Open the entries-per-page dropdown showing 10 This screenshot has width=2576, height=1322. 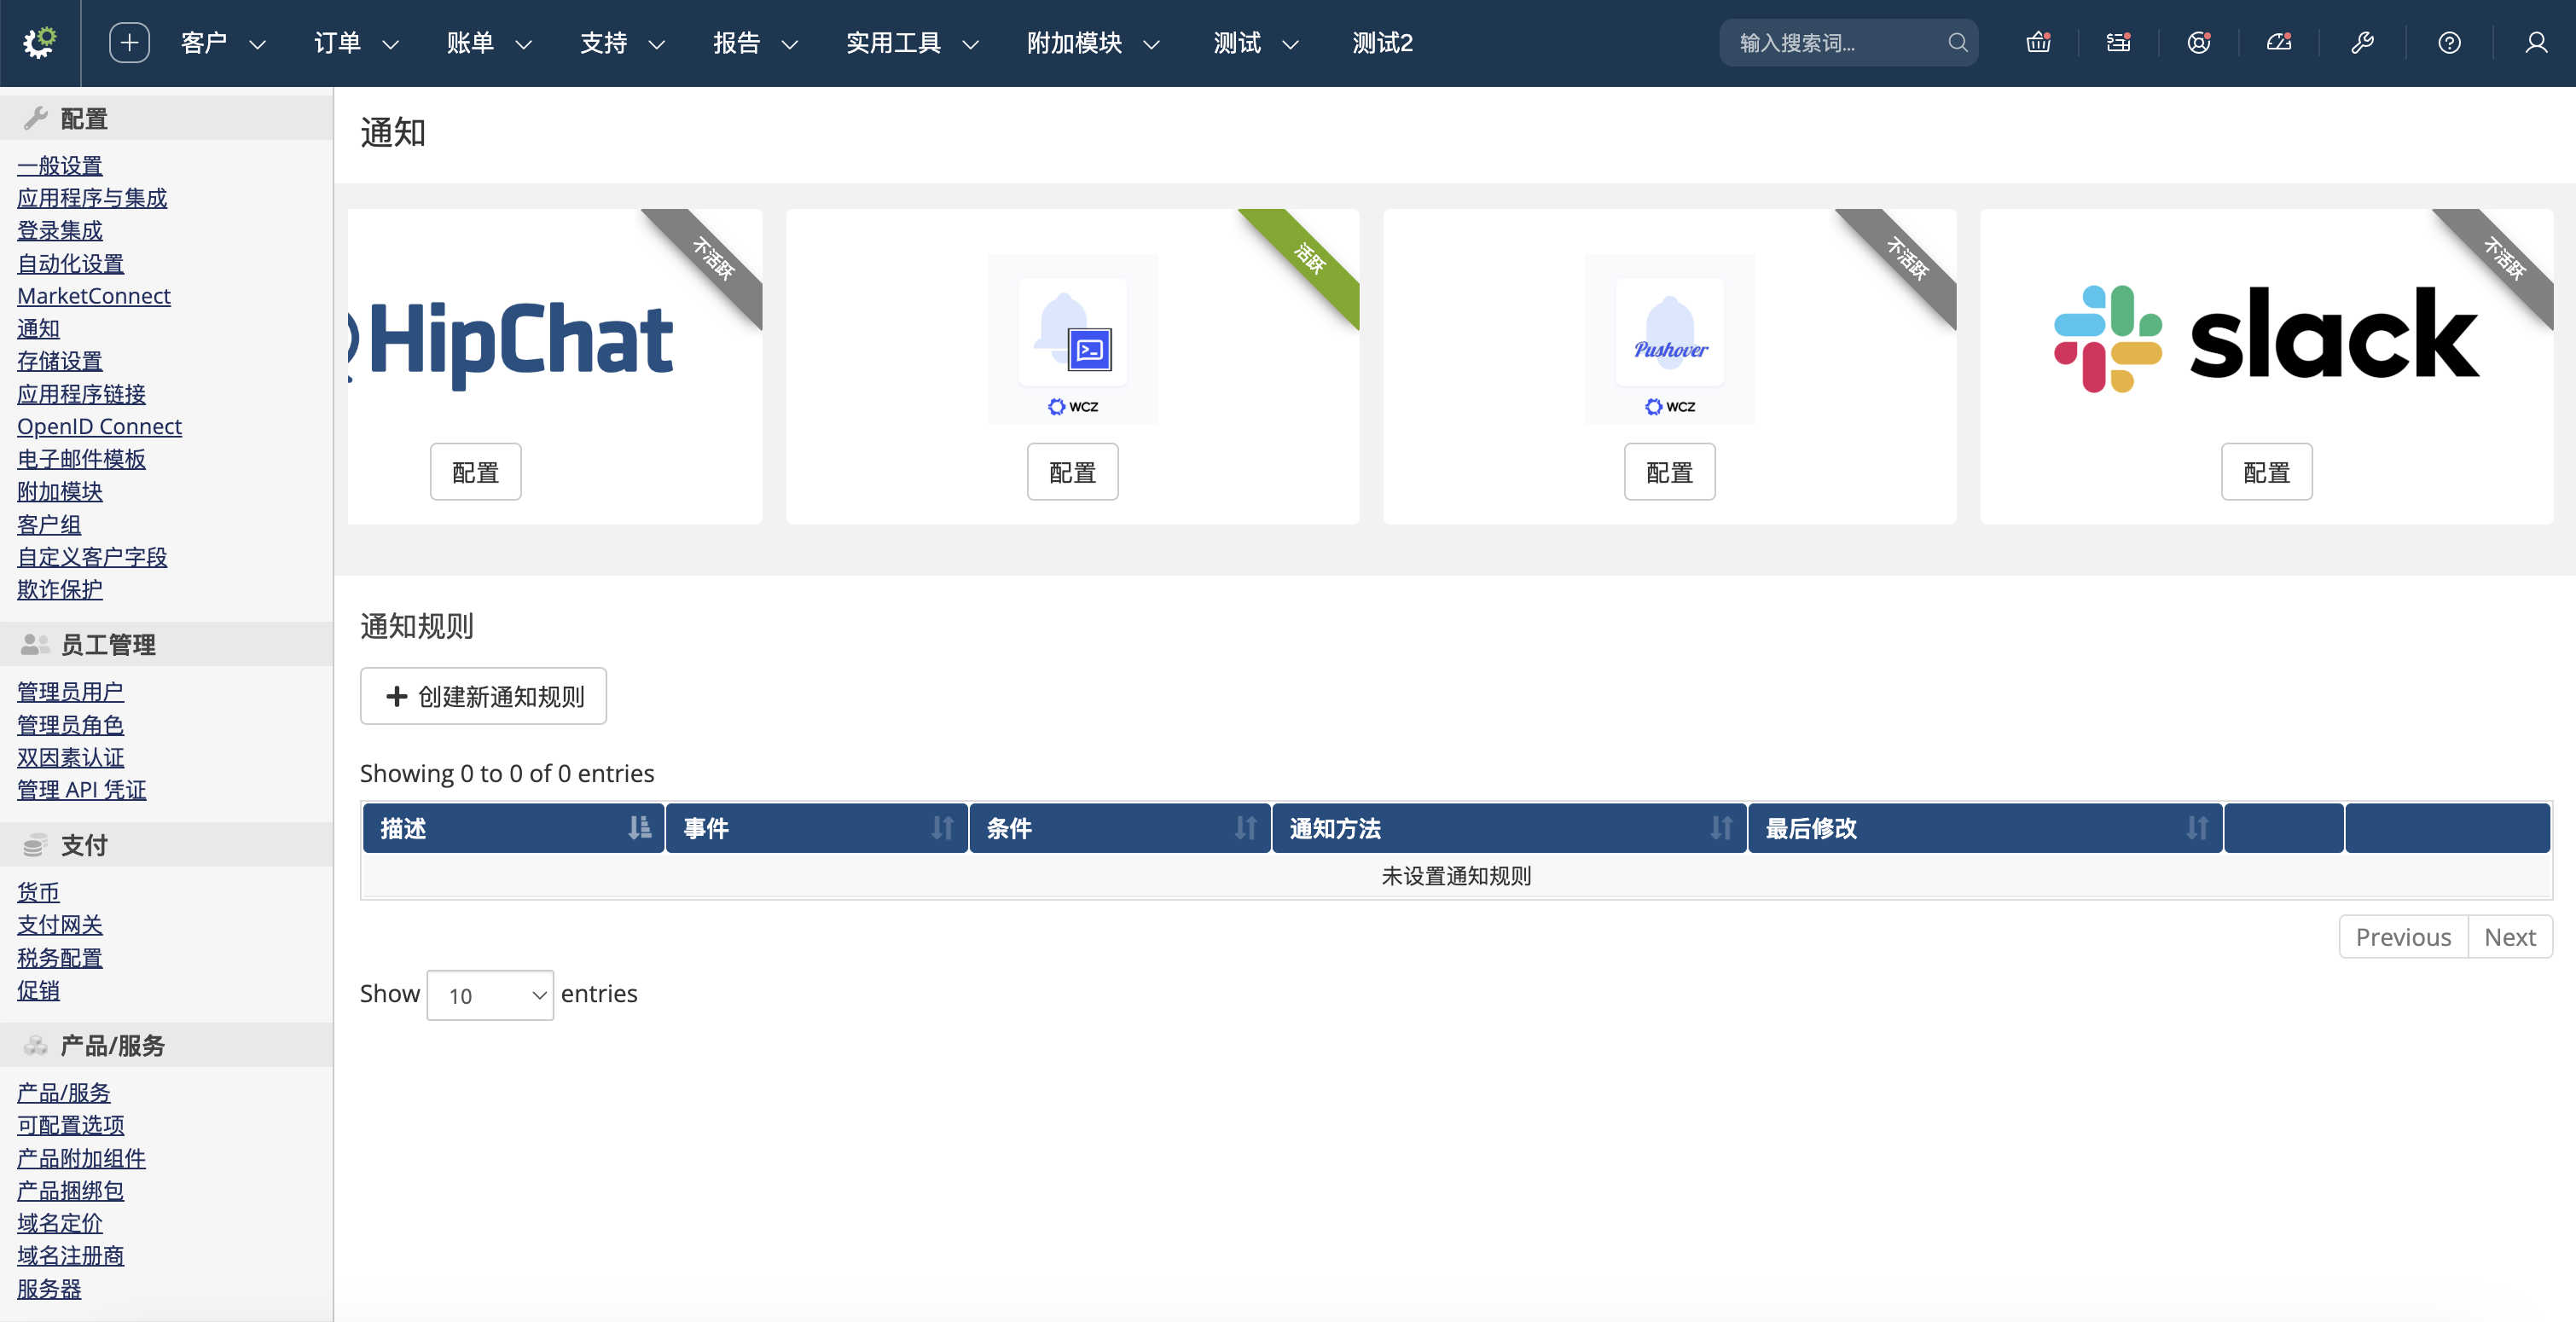click(x=489, y=995)
